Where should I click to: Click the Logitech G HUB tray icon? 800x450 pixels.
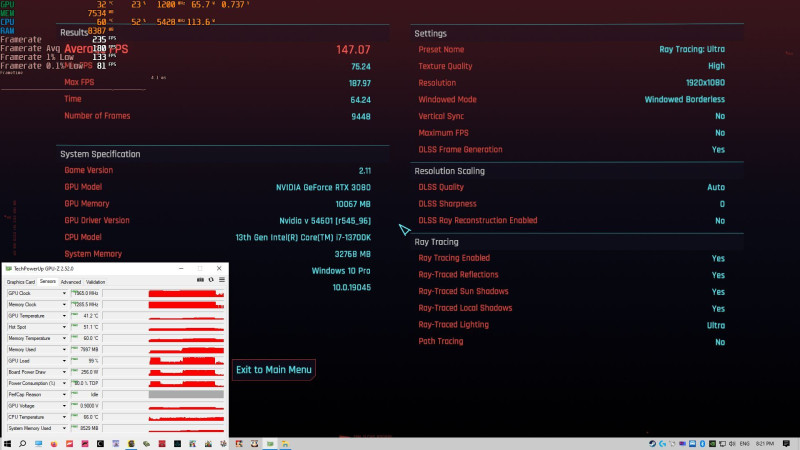pos(662,444)
